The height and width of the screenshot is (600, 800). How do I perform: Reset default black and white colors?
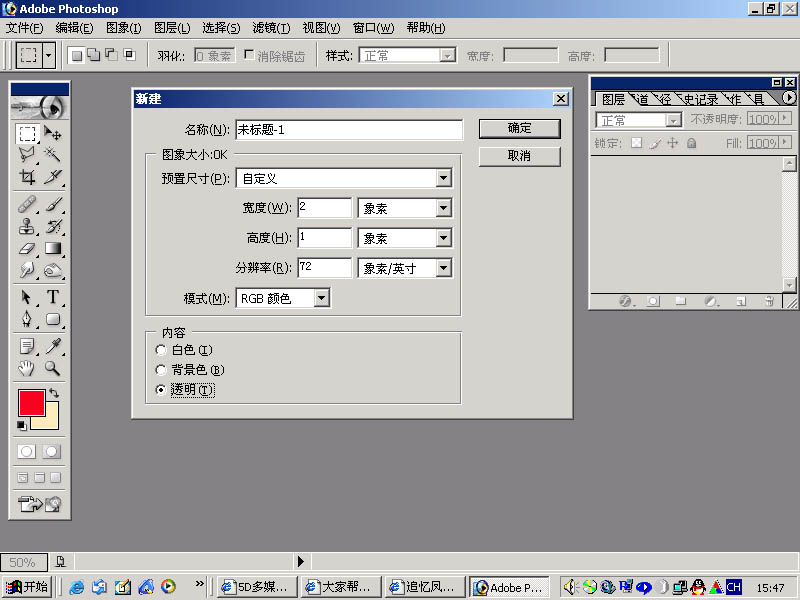click(21, 426)
